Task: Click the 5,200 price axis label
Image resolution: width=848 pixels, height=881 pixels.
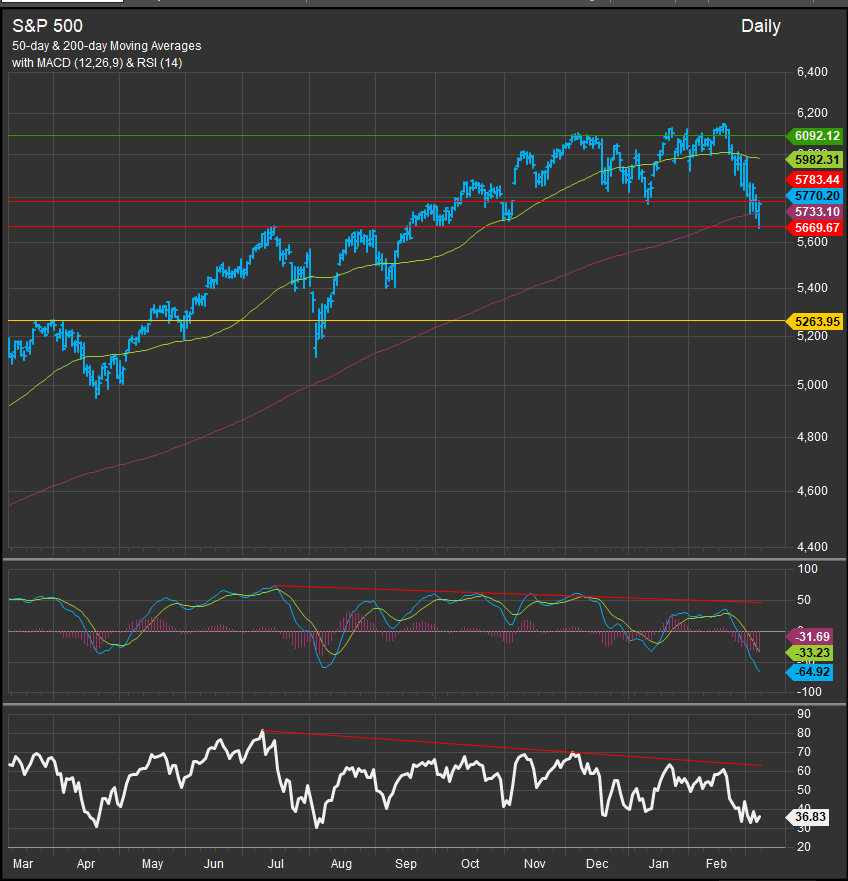Action: [x=812, y=336]
